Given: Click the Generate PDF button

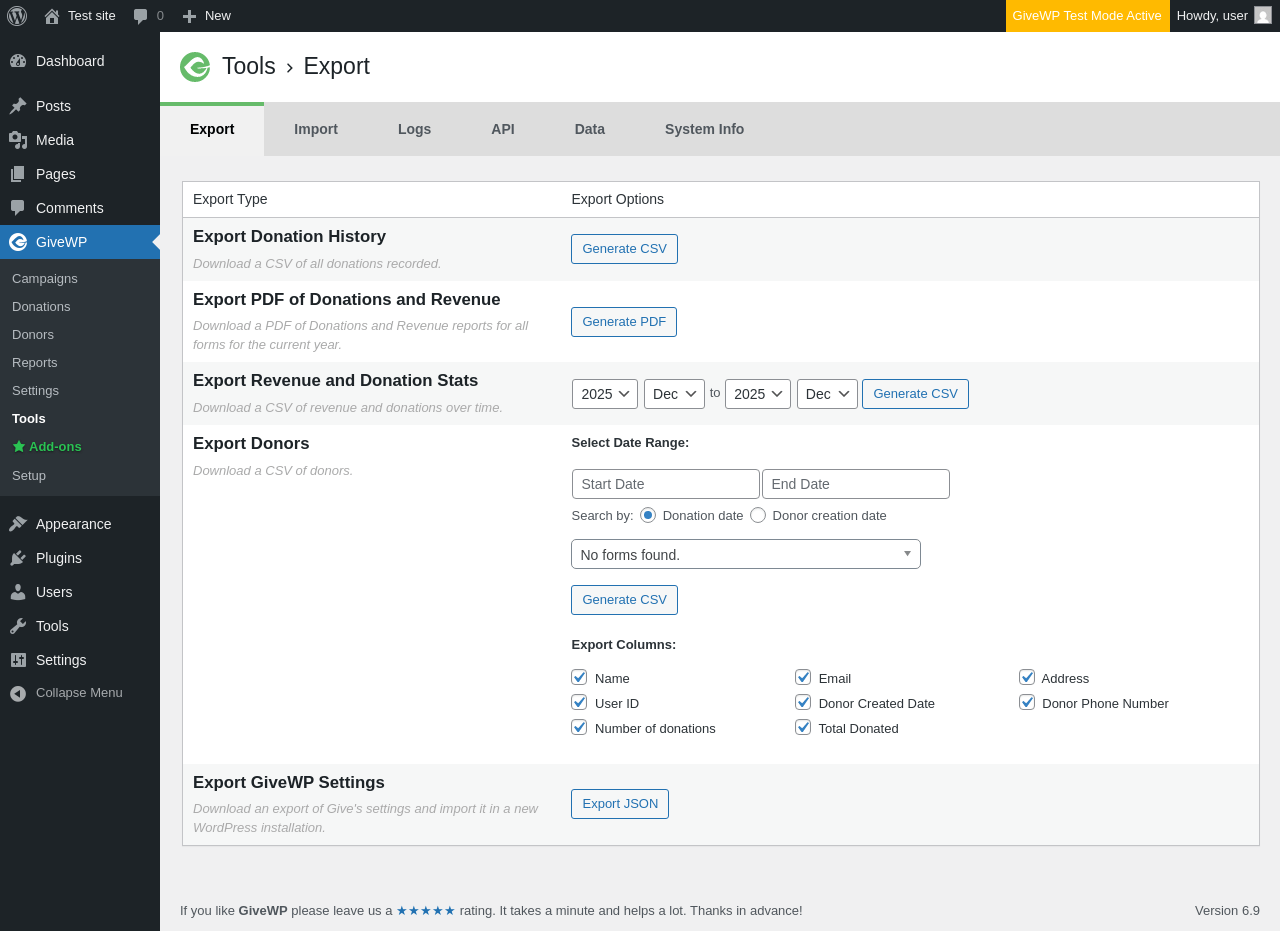Looking at the screenshot, I should [624, 322].
